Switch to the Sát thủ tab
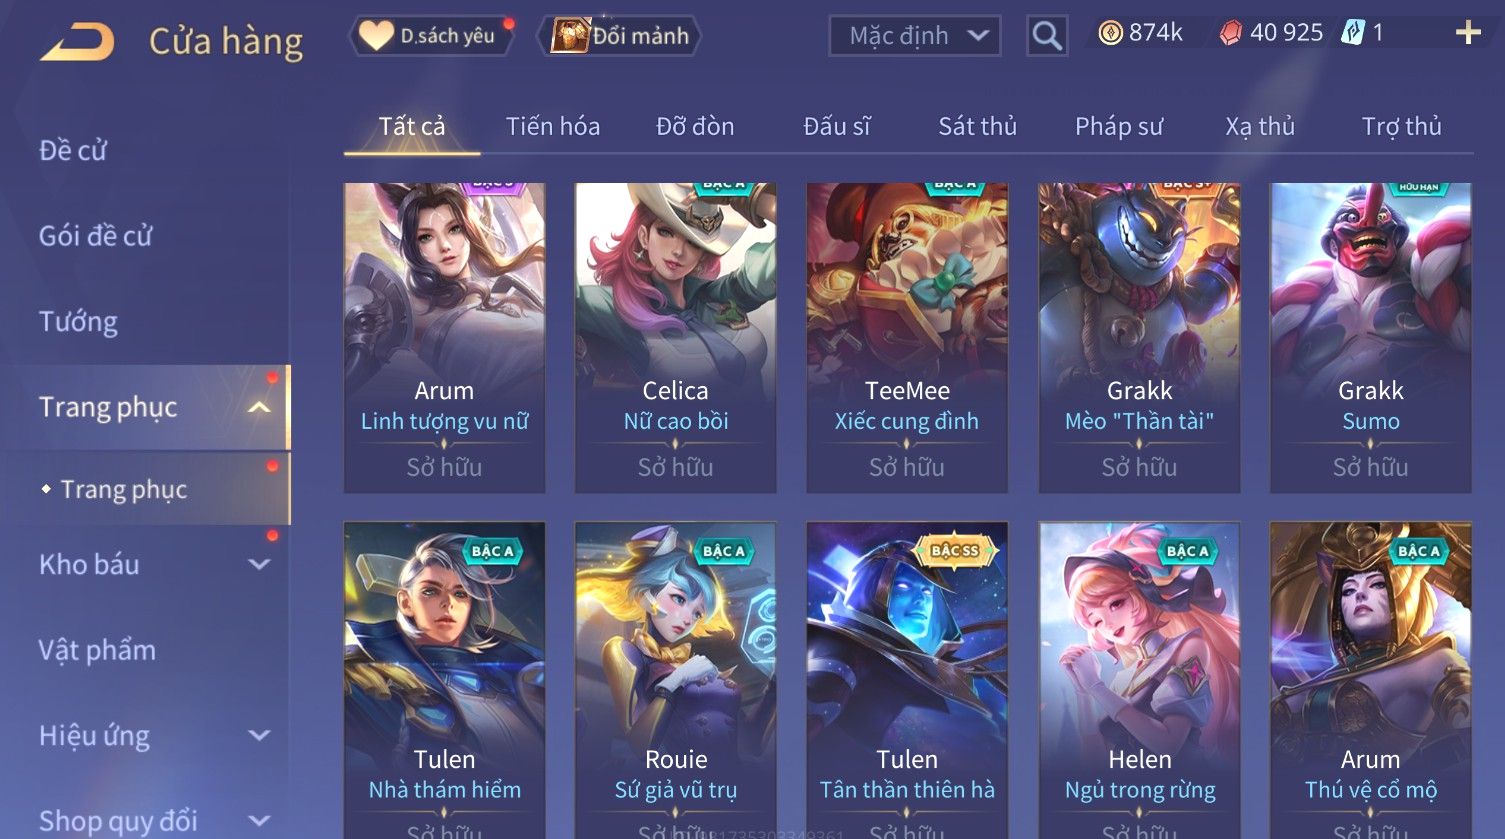 pyautogui.click(x=977, y=126)
